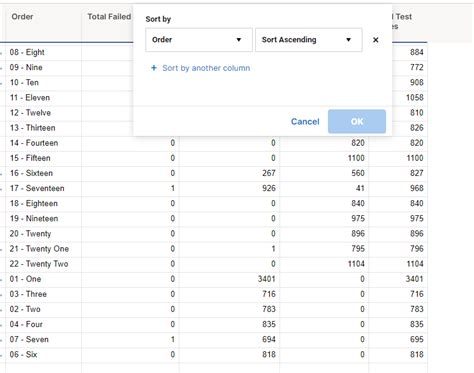Click the value 926 in Seventeen row
The image size is (474, 373).
coord(269,188)
